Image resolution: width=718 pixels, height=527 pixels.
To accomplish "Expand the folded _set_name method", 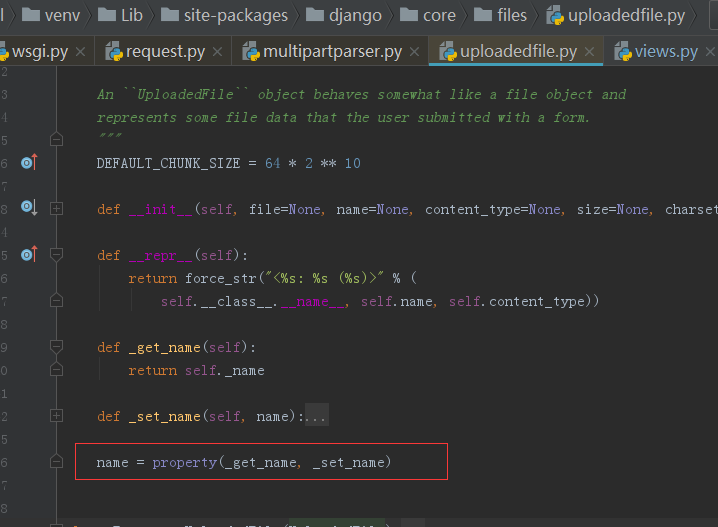I will coord(56,416).
